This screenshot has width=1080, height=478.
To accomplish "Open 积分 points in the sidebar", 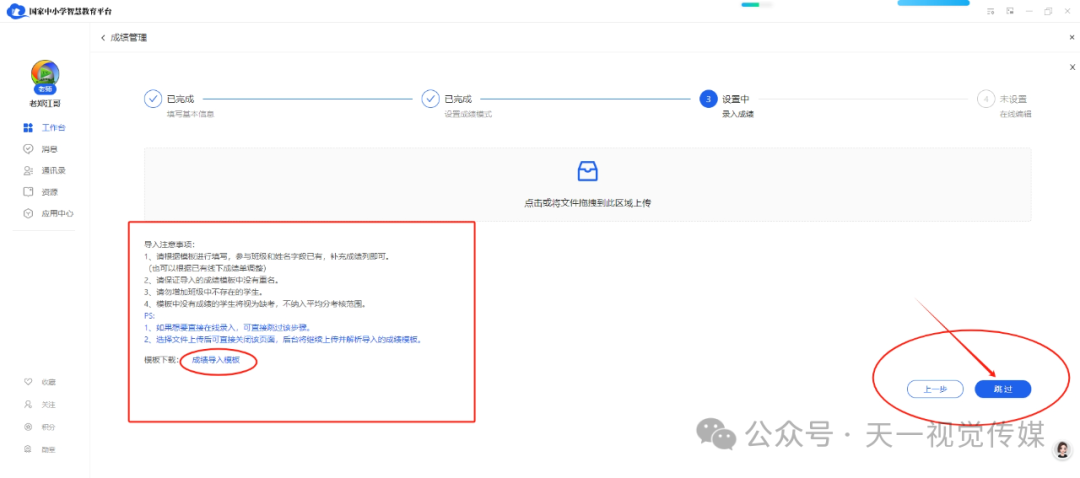I will (40, 427).
